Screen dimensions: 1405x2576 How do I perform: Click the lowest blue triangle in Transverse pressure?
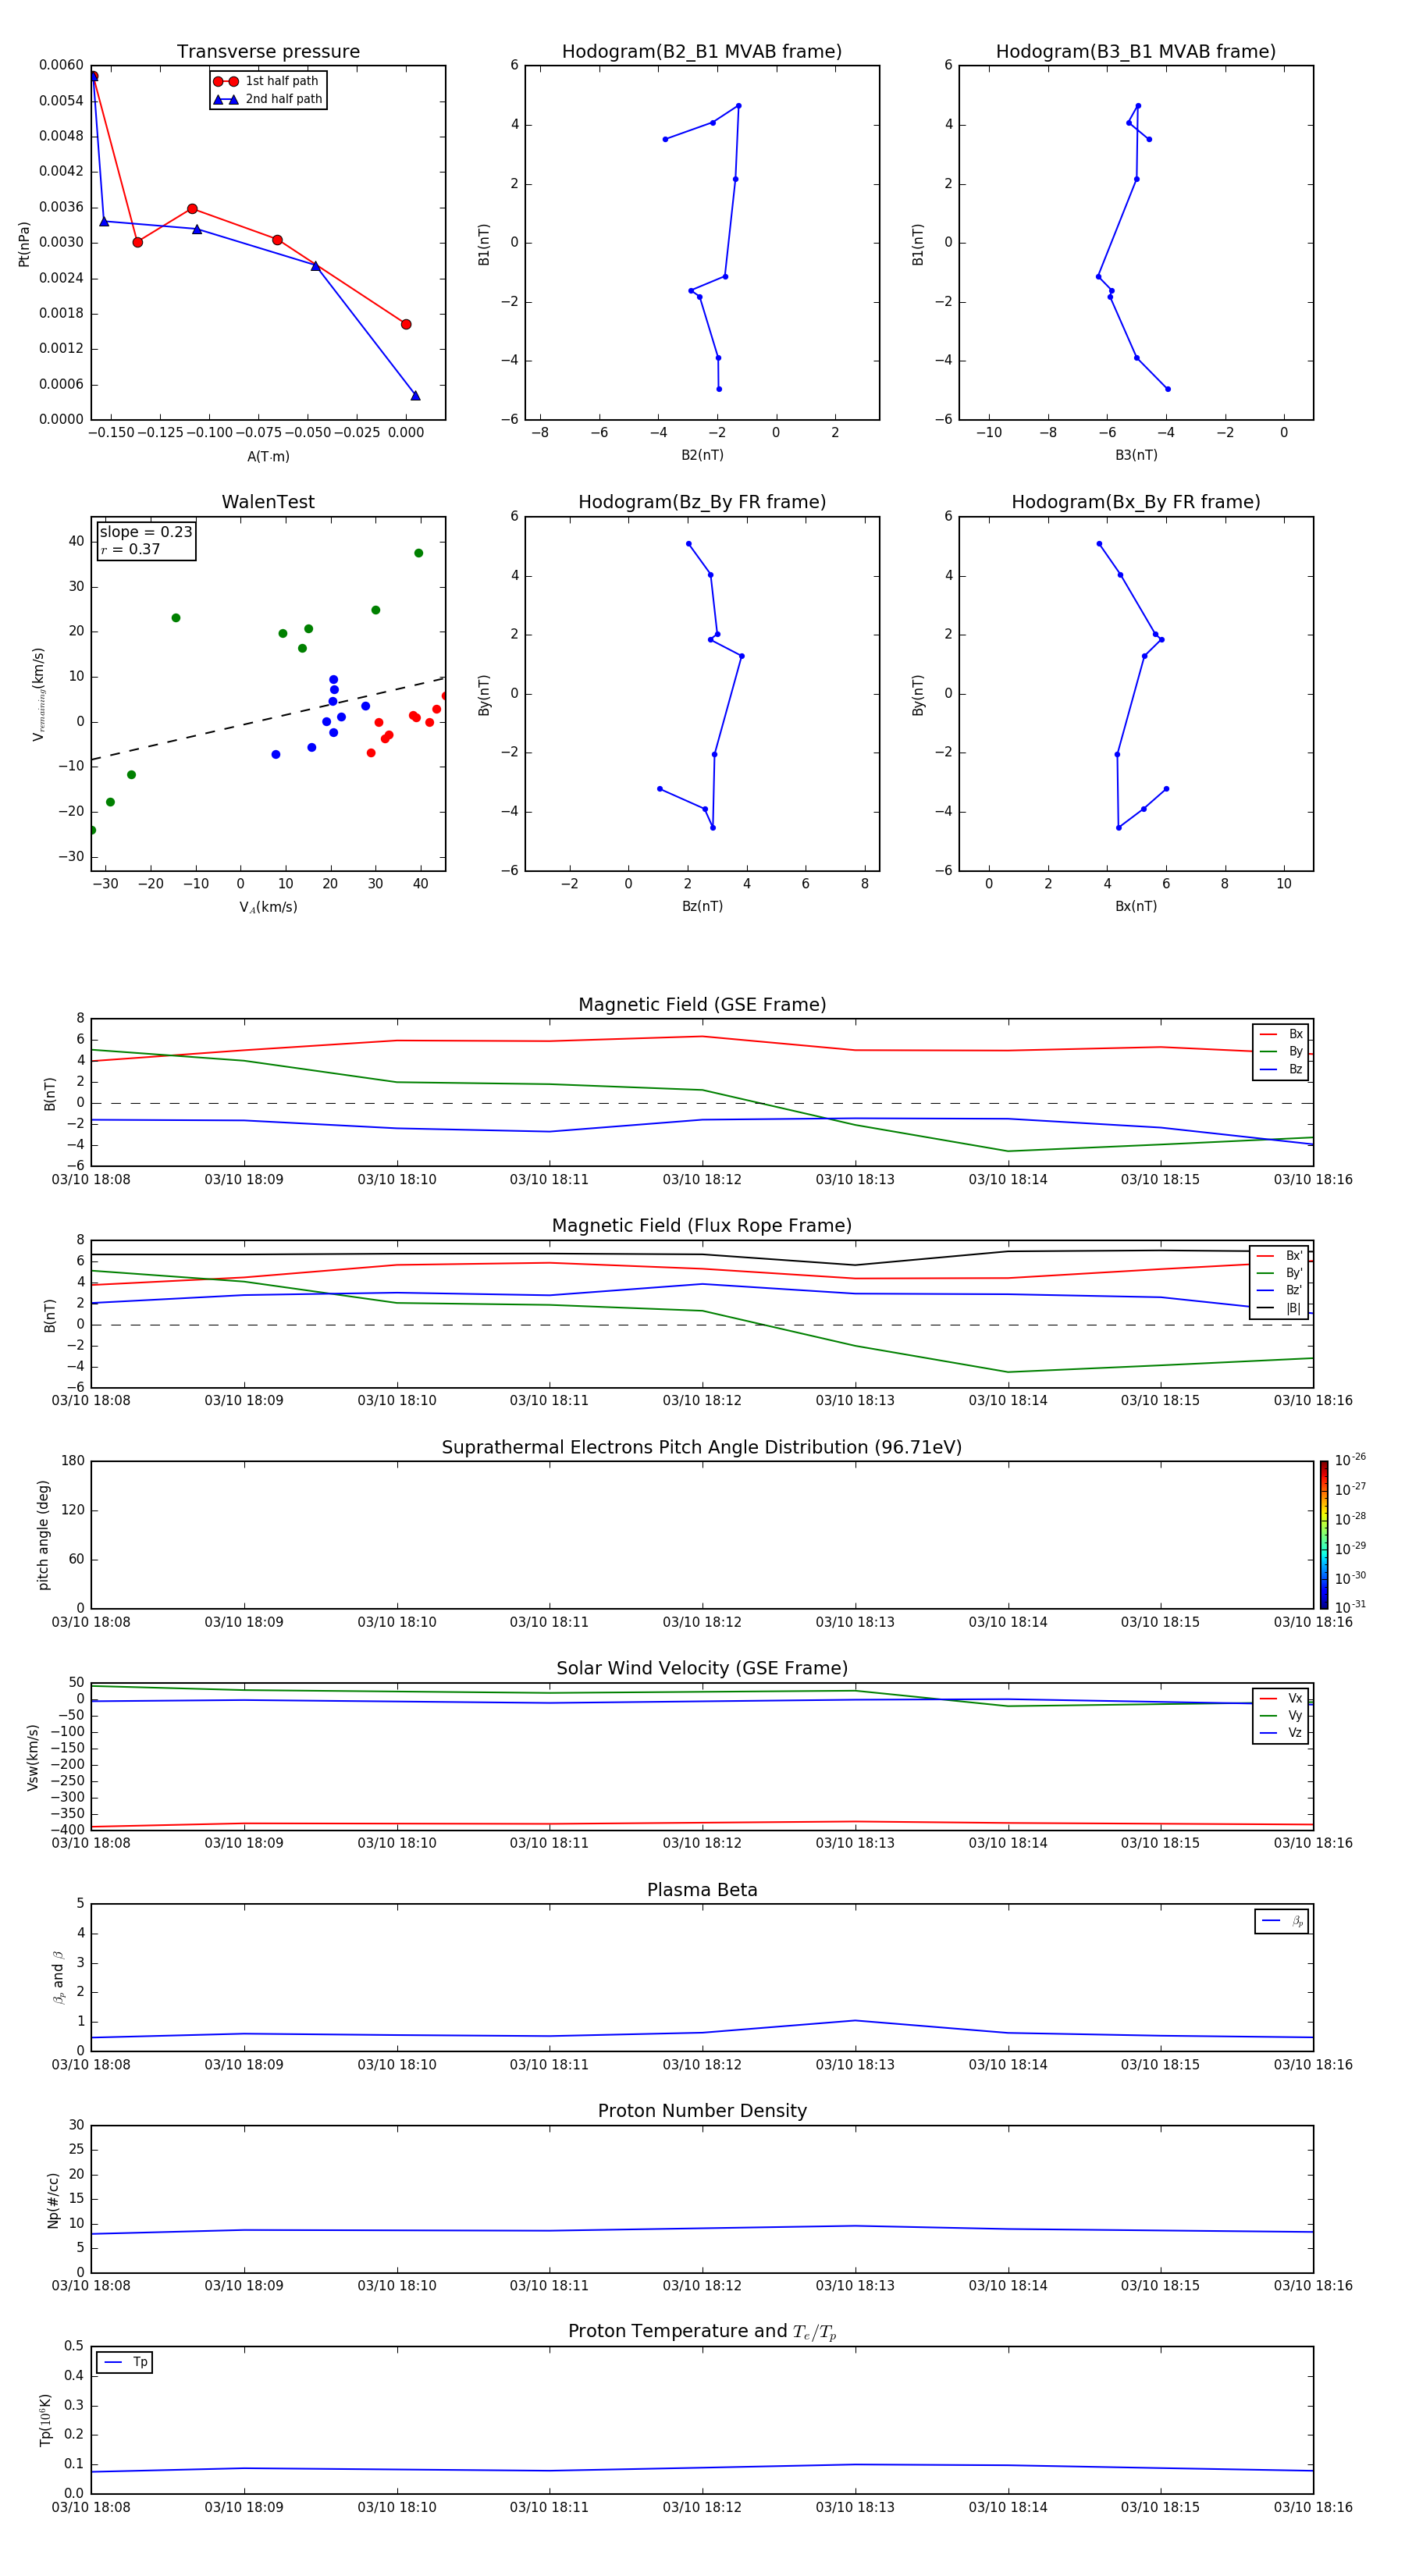pos(415,396)
